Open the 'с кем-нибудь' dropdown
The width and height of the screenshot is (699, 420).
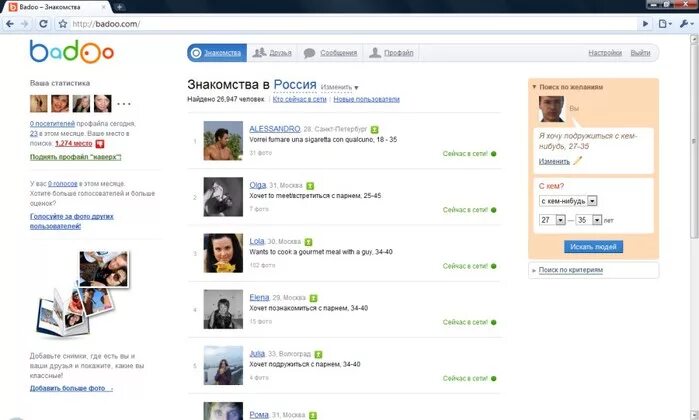[568, 201]
